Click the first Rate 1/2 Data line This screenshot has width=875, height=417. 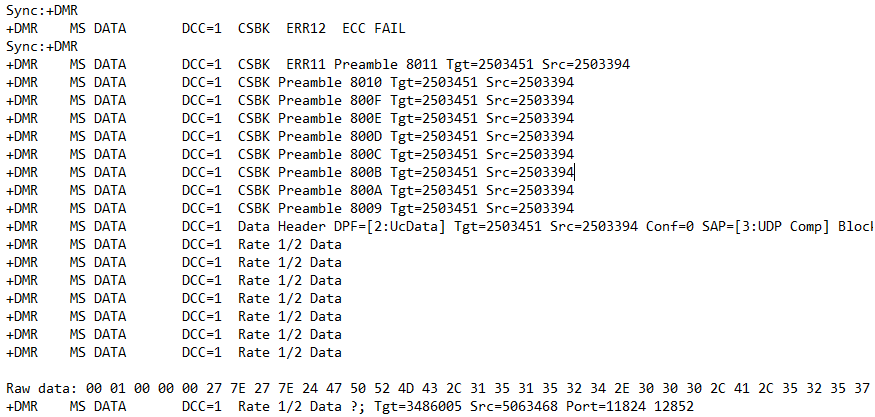click(174, 245)
